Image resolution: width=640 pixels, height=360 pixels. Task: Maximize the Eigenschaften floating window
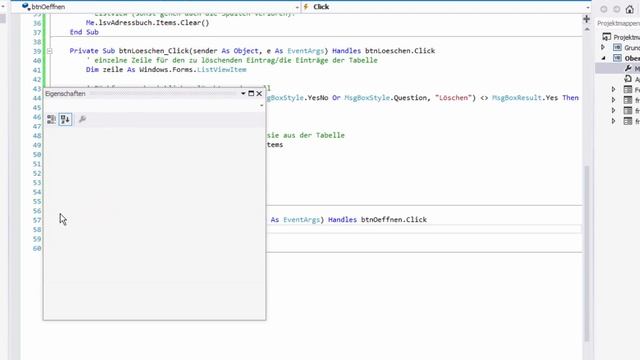(x=251, y=93)
